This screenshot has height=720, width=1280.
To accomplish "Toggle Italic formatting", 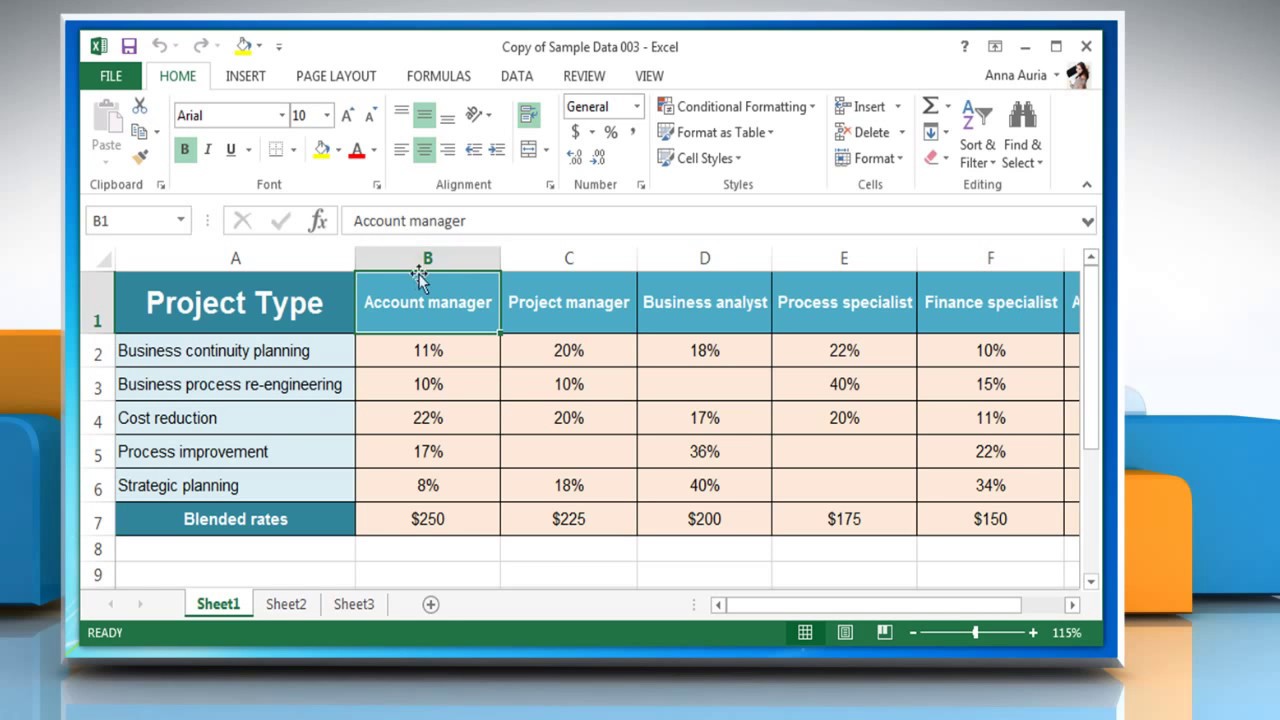I will coord(208,150).
